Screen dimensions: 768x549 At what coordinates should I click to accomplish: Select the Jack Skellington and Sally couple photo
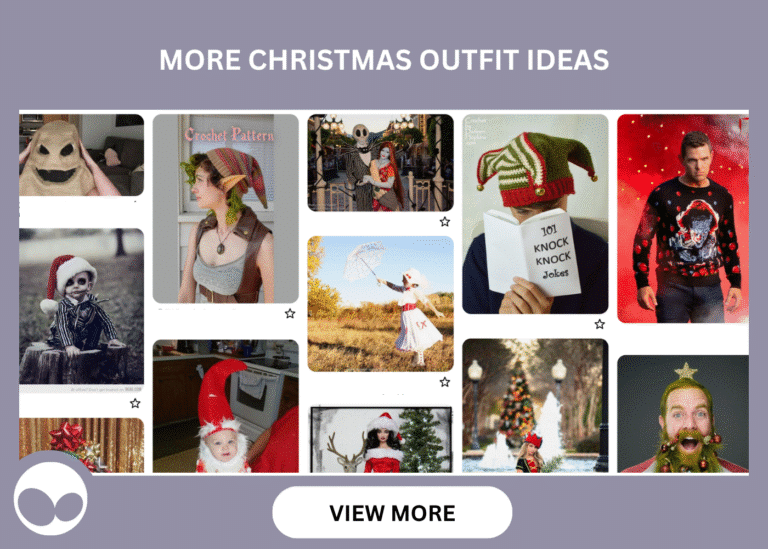381,163
